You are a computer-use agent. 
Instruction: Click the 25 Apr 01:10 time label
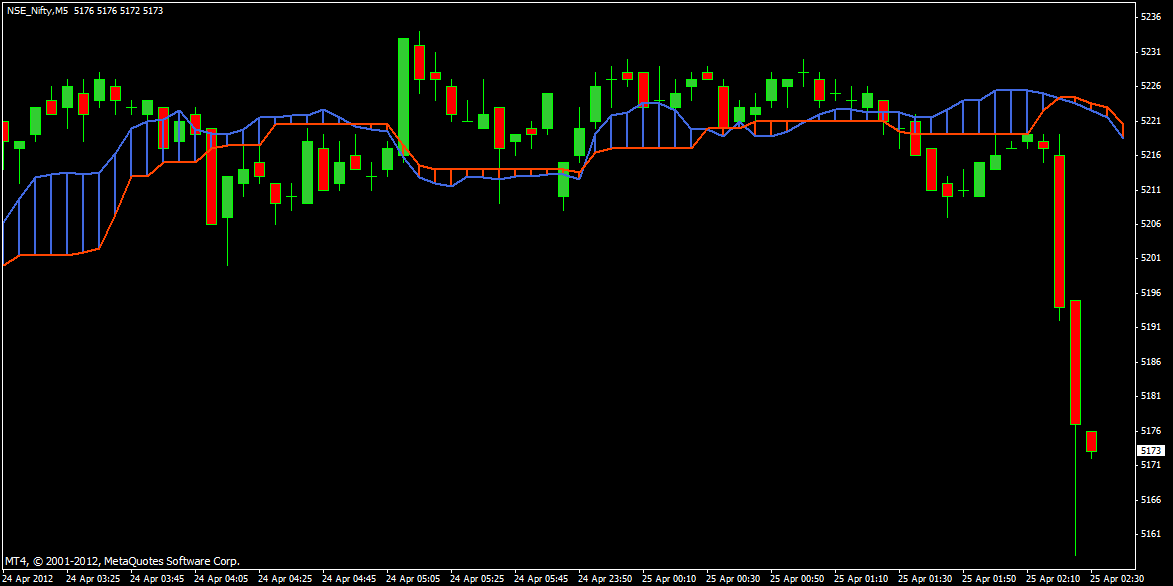tap(863, 579)
